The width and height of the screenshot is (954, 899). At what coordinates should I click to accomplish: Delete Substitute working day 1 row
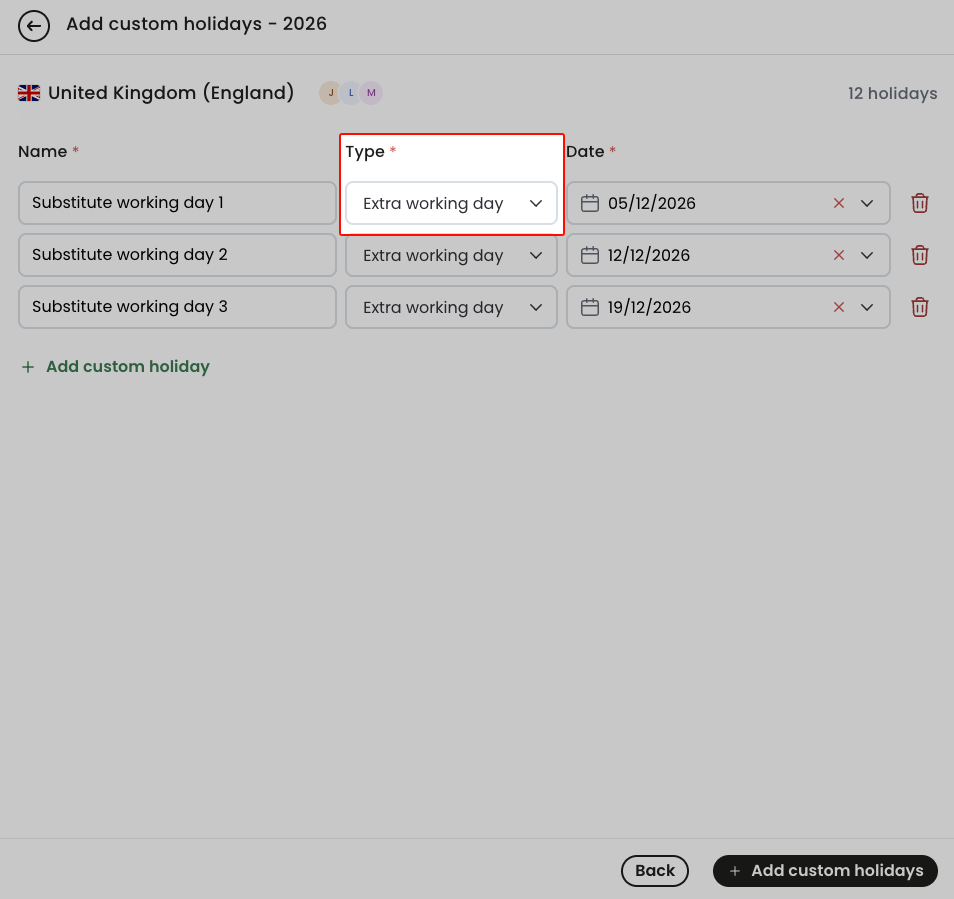919,203
